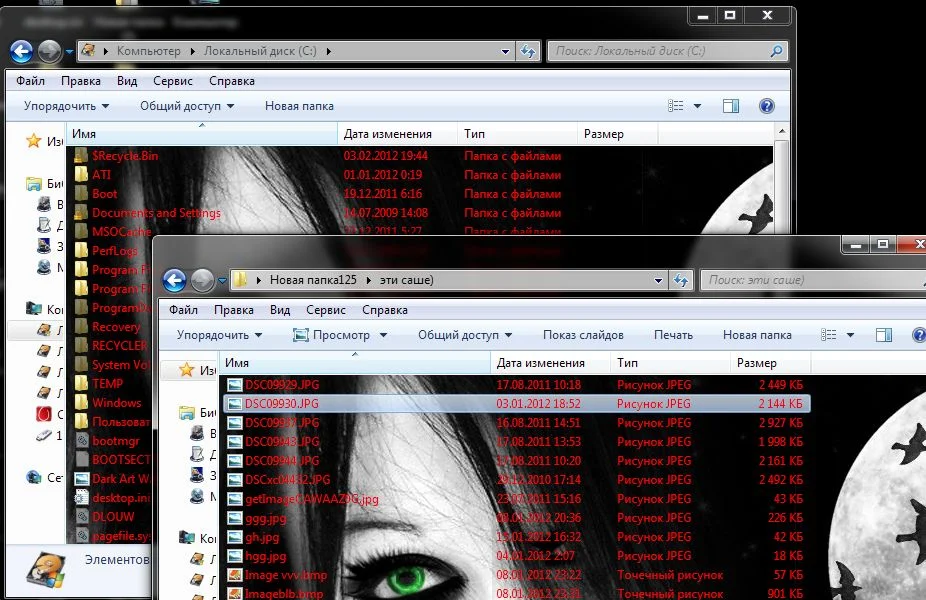The height and width of the screenshot is (600, 926).
Task: Select the ATI folder icon
Action: click(x=81, y=175)
